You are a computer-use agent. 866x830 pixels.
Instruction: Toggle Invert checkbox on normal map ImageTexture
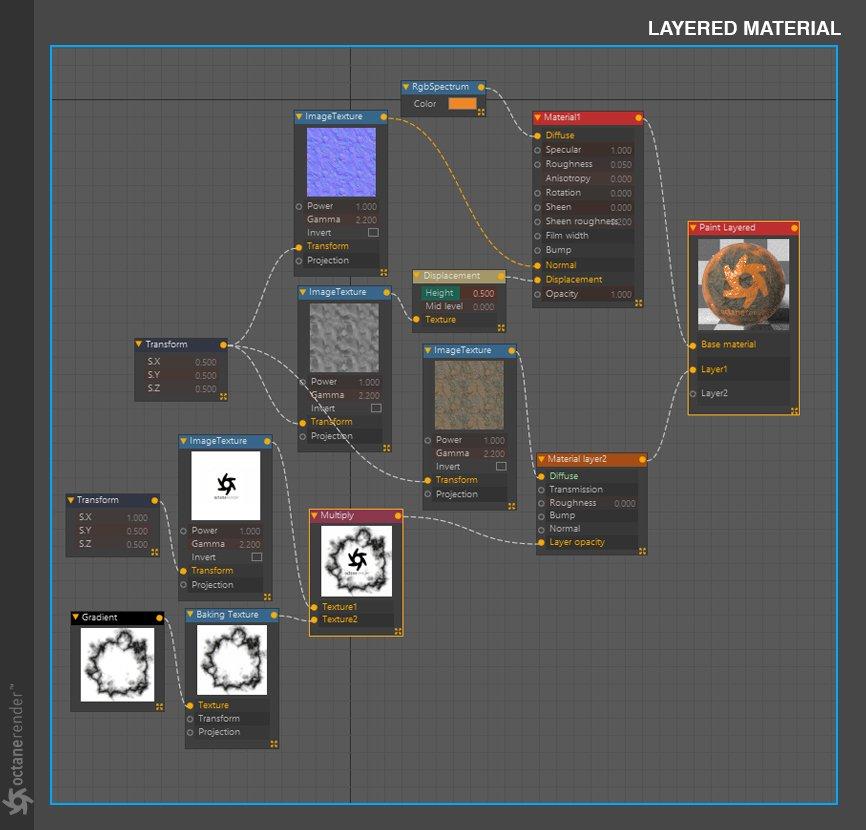pyautogui.click(x=373, y=232)
